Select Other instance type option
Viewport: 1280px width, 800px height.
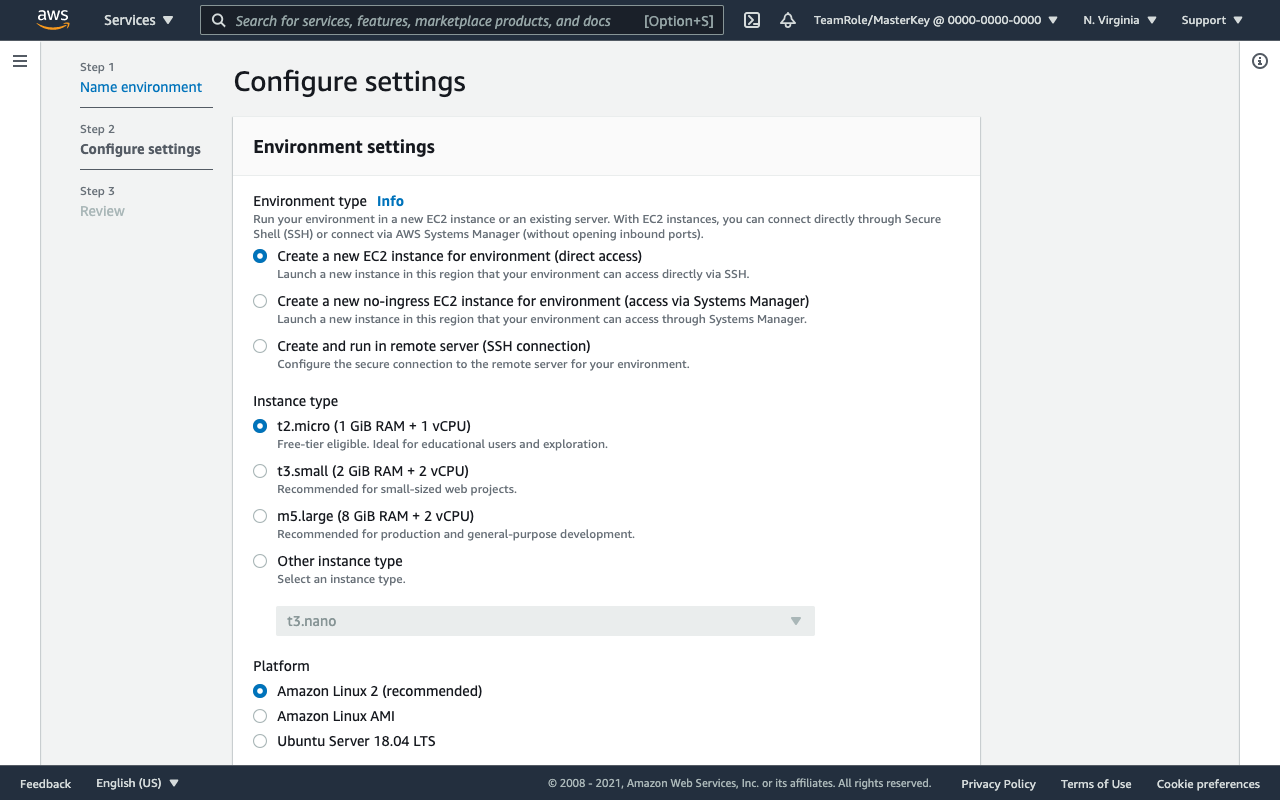260,561
